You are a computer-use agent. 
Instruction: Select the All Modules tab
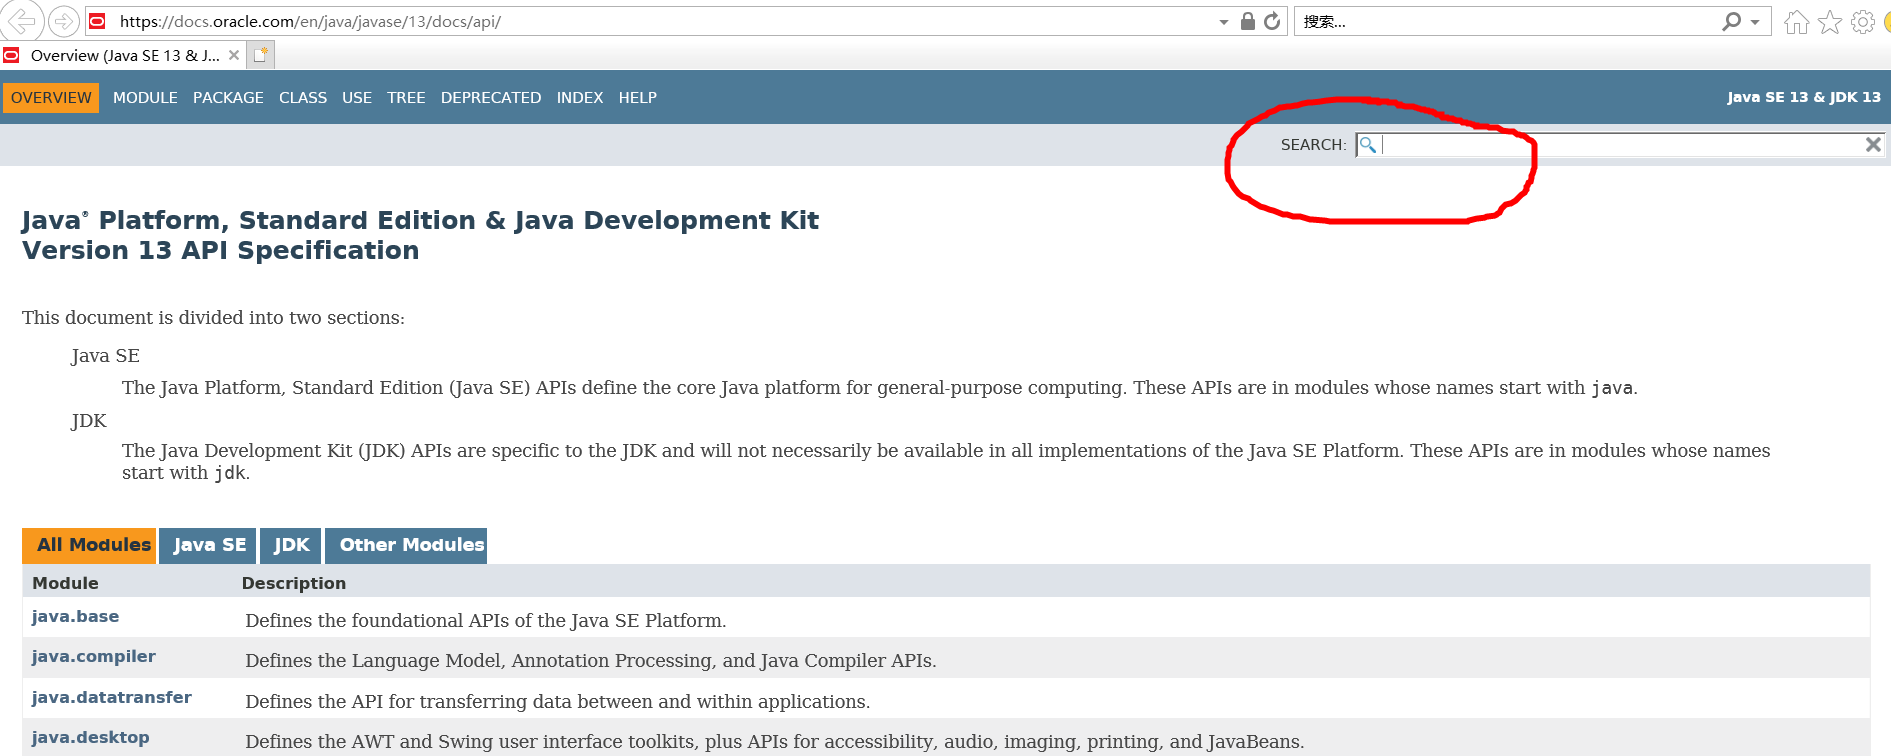coord(89,546)
